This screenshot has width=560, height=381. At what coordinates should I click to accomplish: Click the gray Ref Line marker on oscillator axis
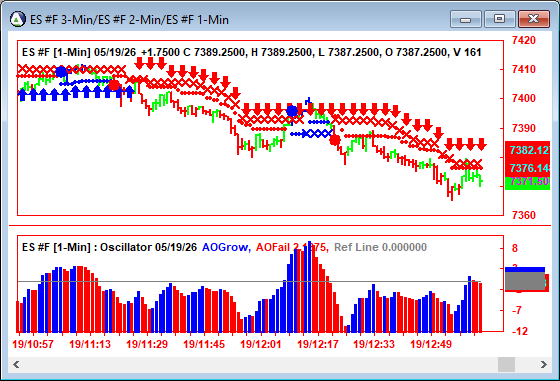525,281
